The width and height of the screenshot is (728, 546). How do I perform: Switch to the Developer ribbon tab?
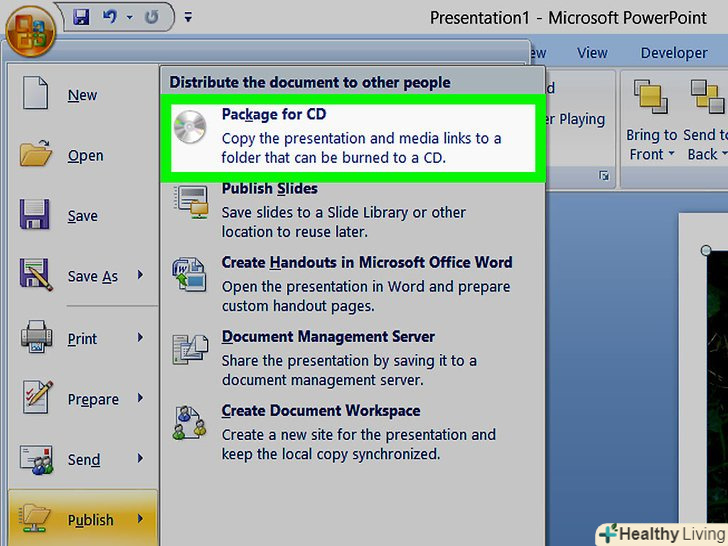(674, 53)
